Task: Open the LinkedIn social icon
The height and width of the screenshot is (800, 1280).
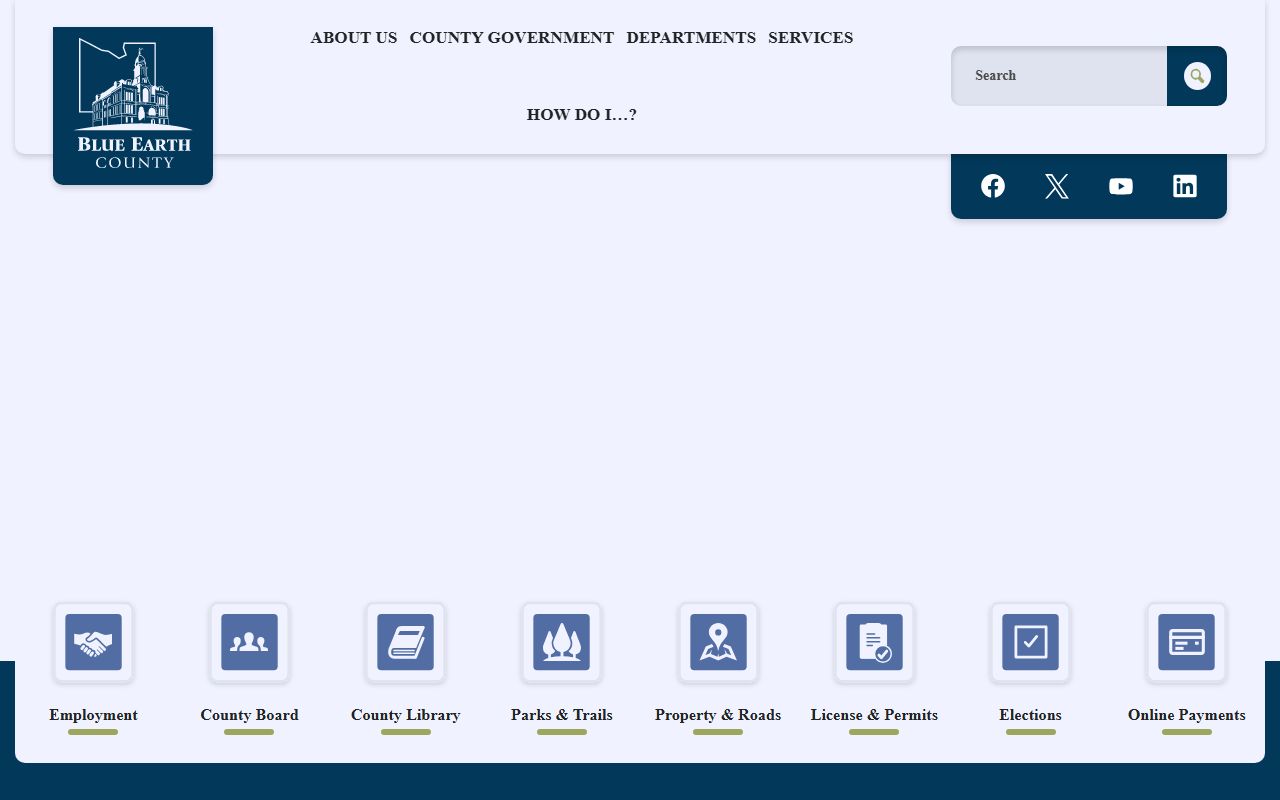Action: coord(1185,186)
